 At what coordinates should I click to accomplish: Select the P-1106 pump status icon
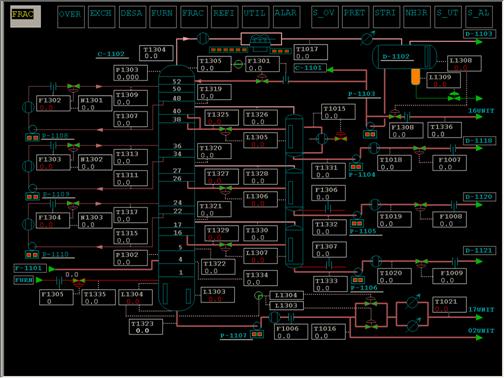coord(358,280)
